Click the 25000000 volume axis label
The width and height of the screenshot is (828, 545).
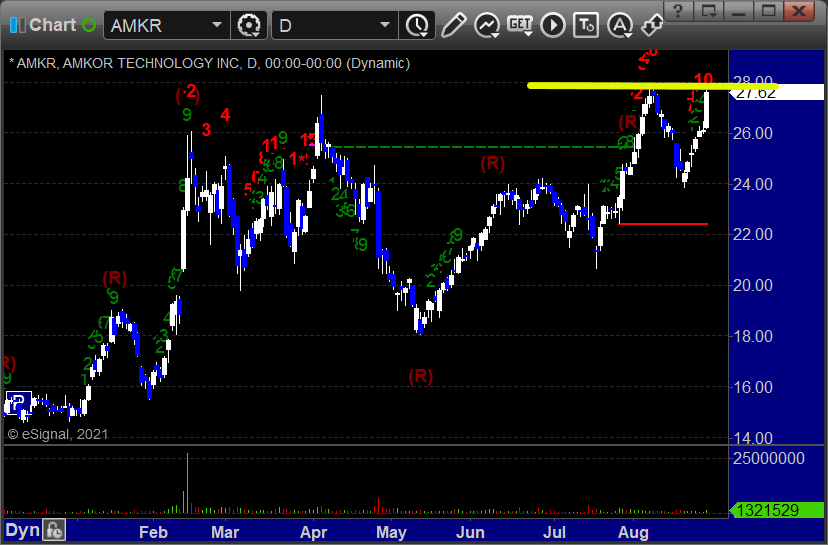tap(768, 458)
